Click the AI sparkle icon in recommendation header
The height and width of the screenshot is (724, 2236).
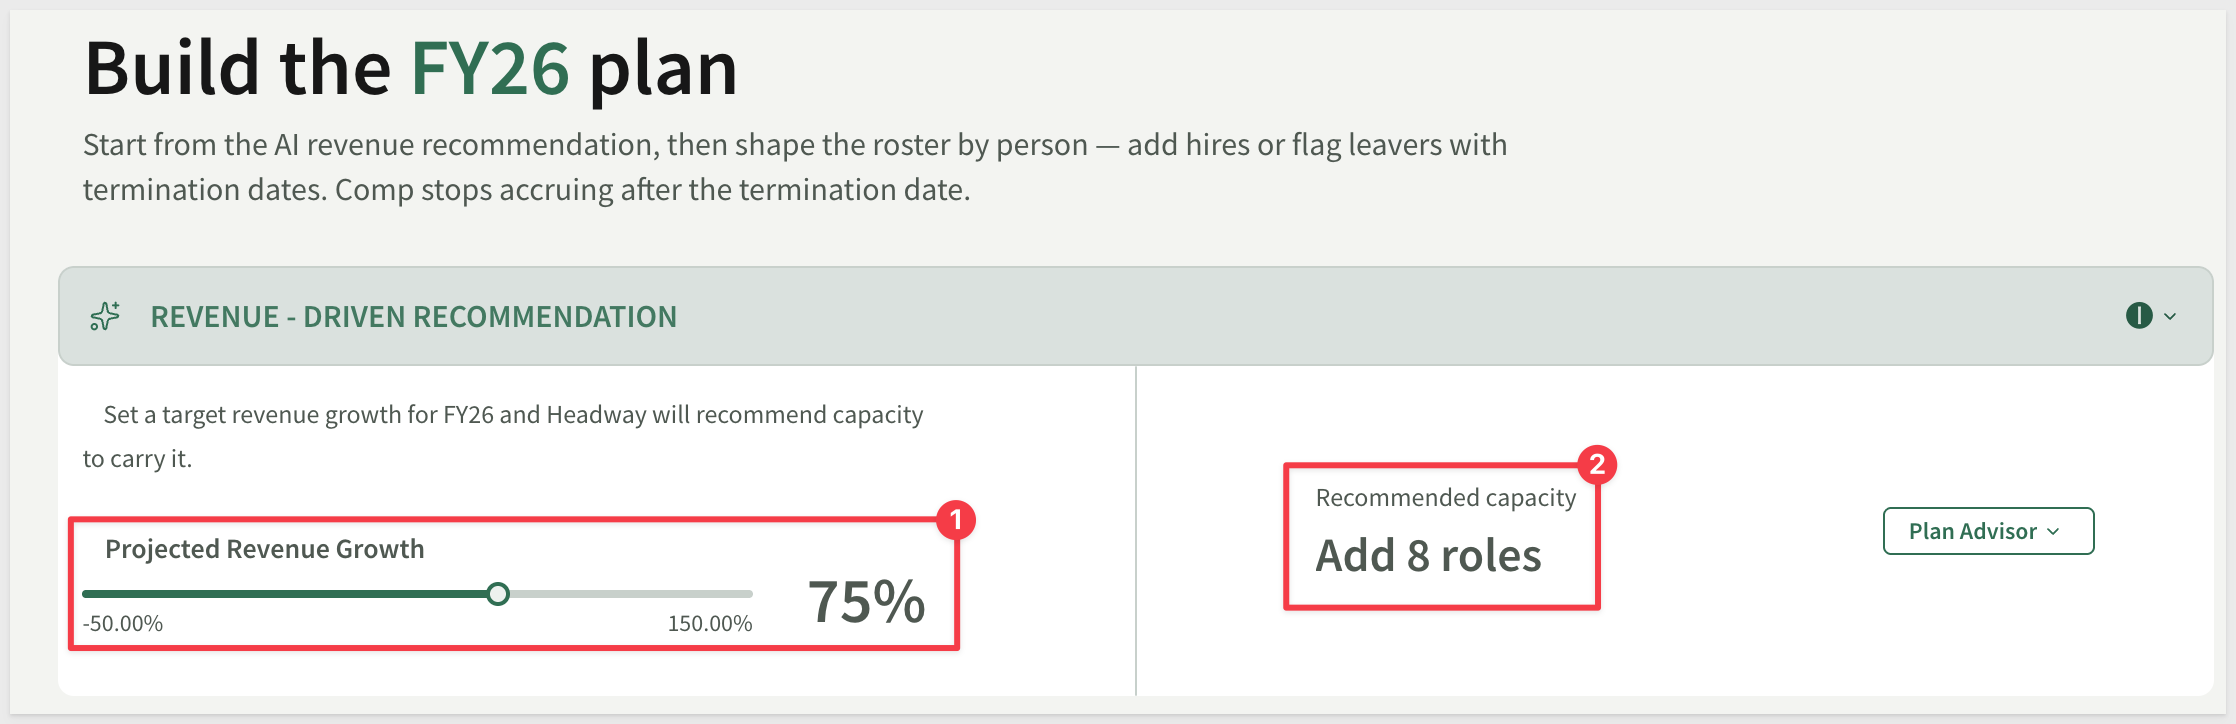click(x=105, y=316)
